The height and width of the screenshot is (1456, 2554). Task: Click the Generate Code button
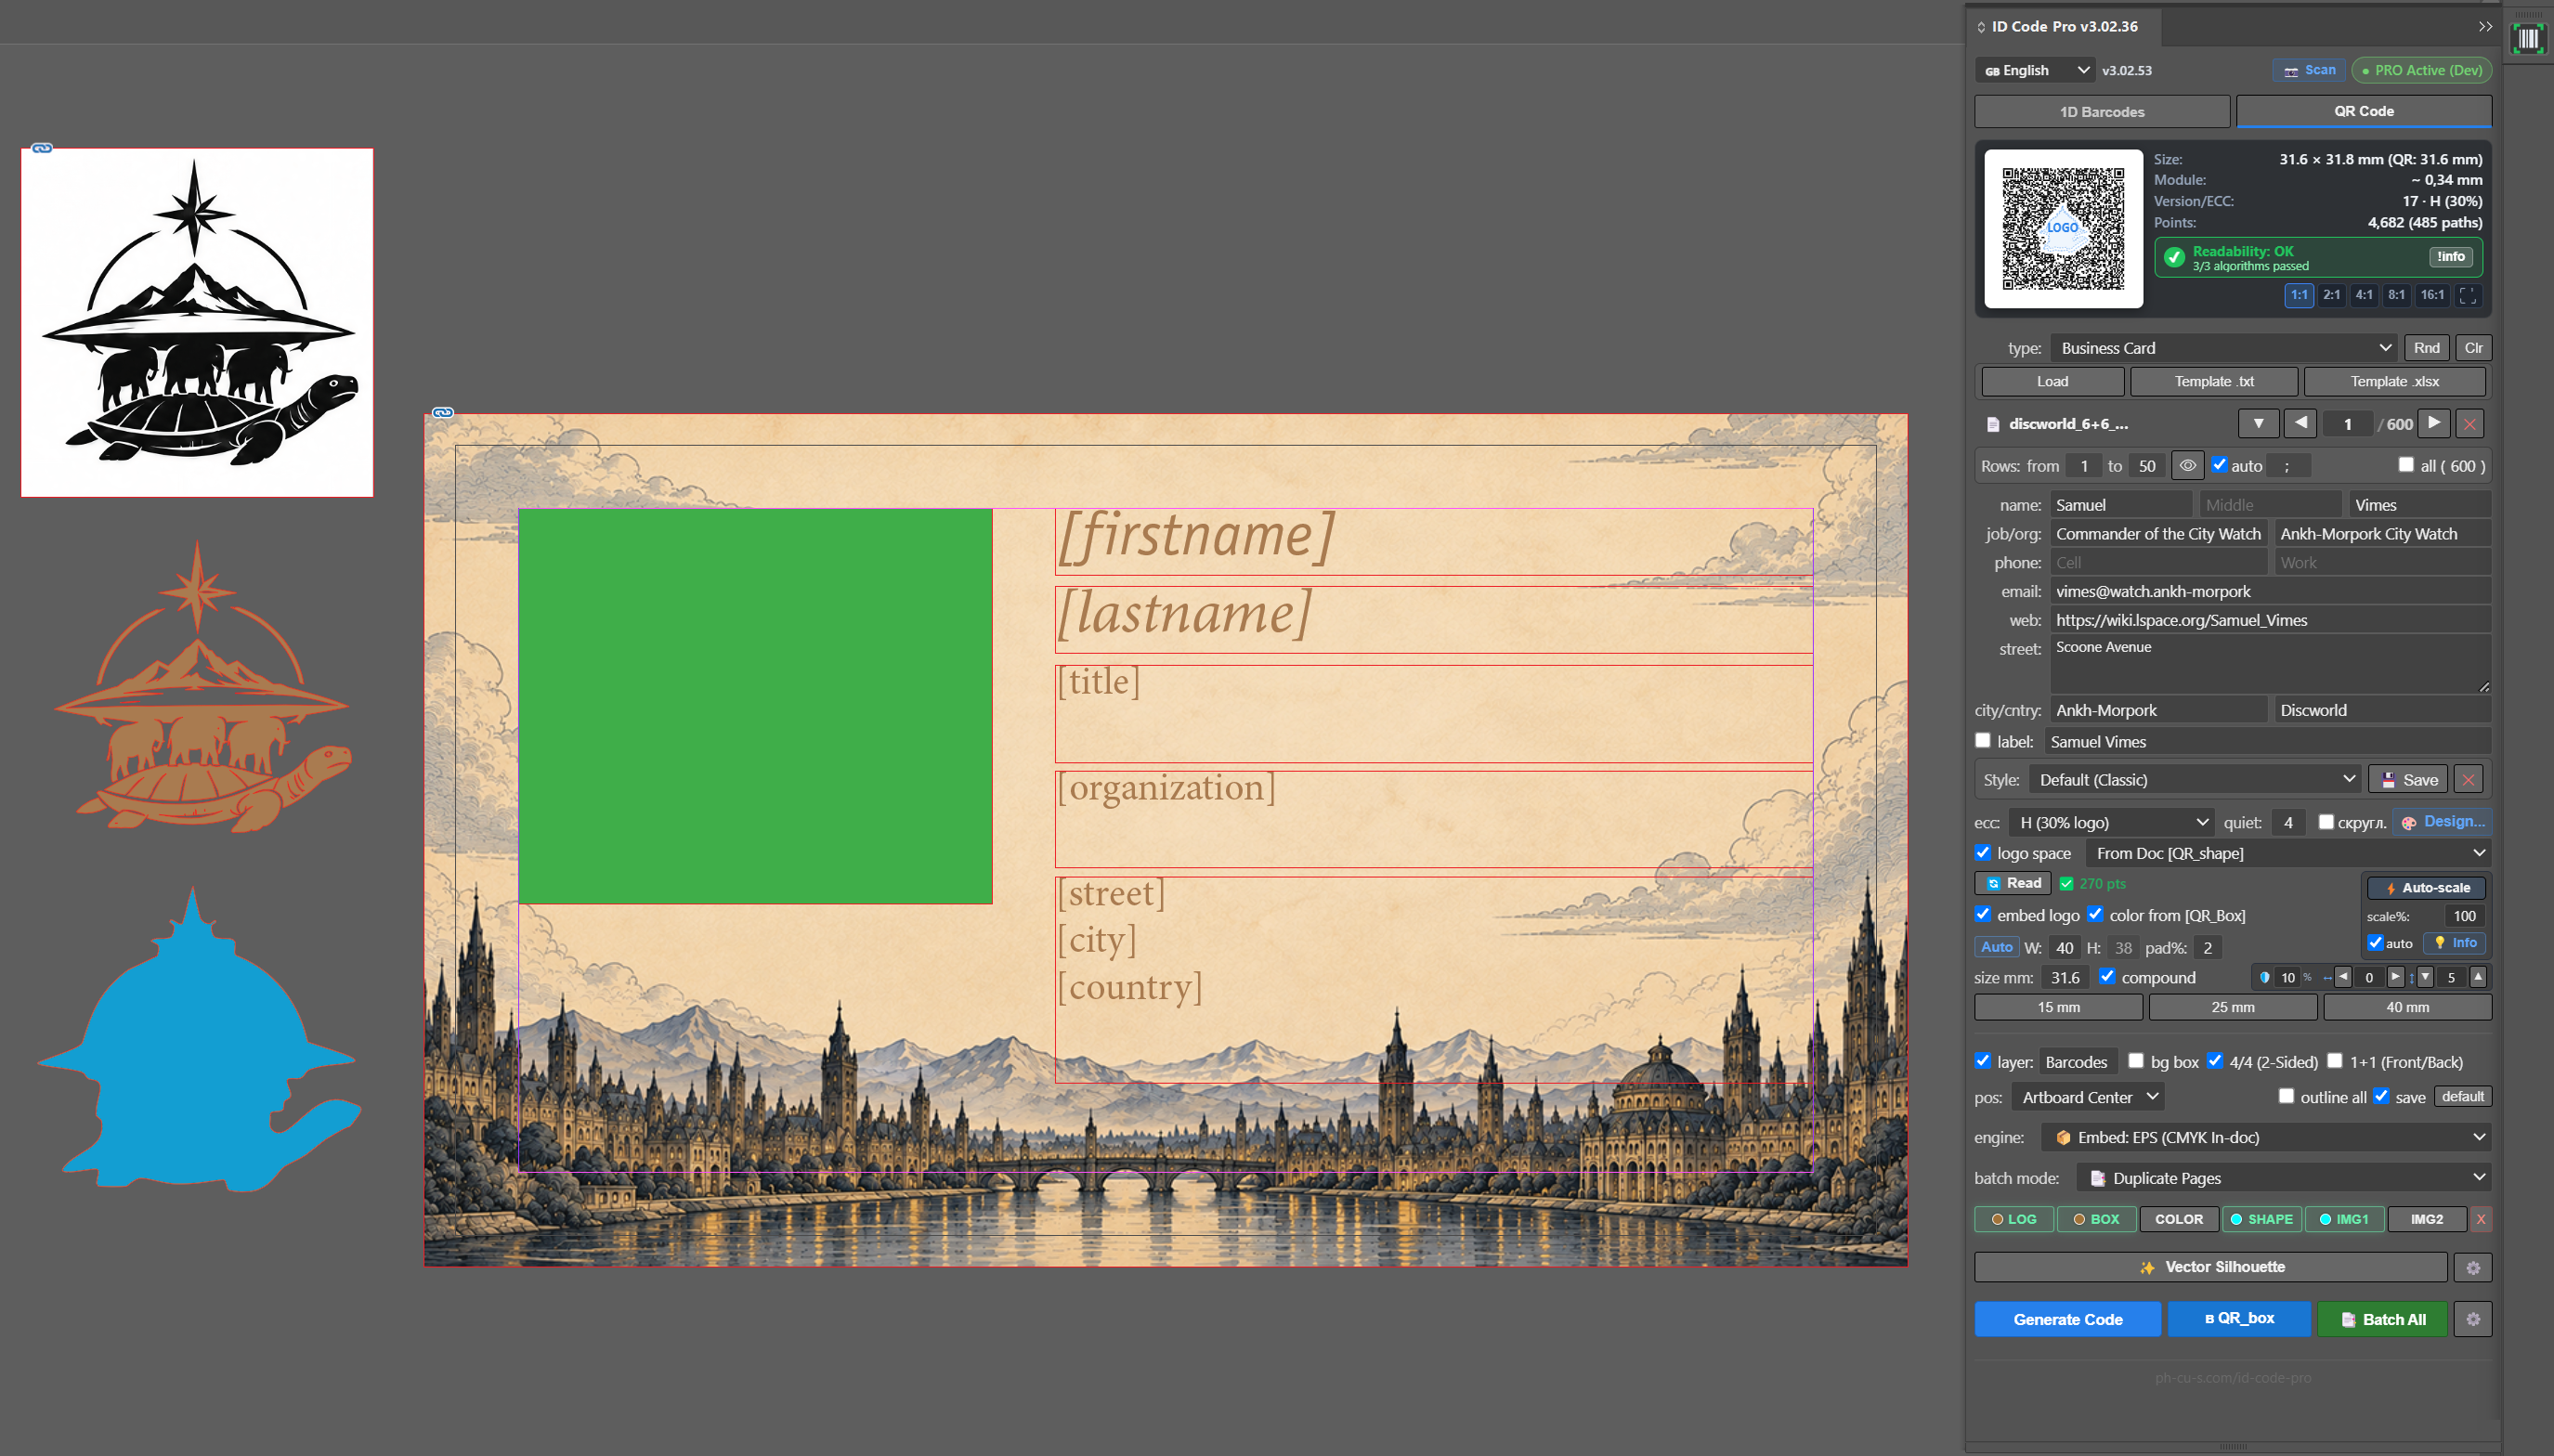2067,1319
